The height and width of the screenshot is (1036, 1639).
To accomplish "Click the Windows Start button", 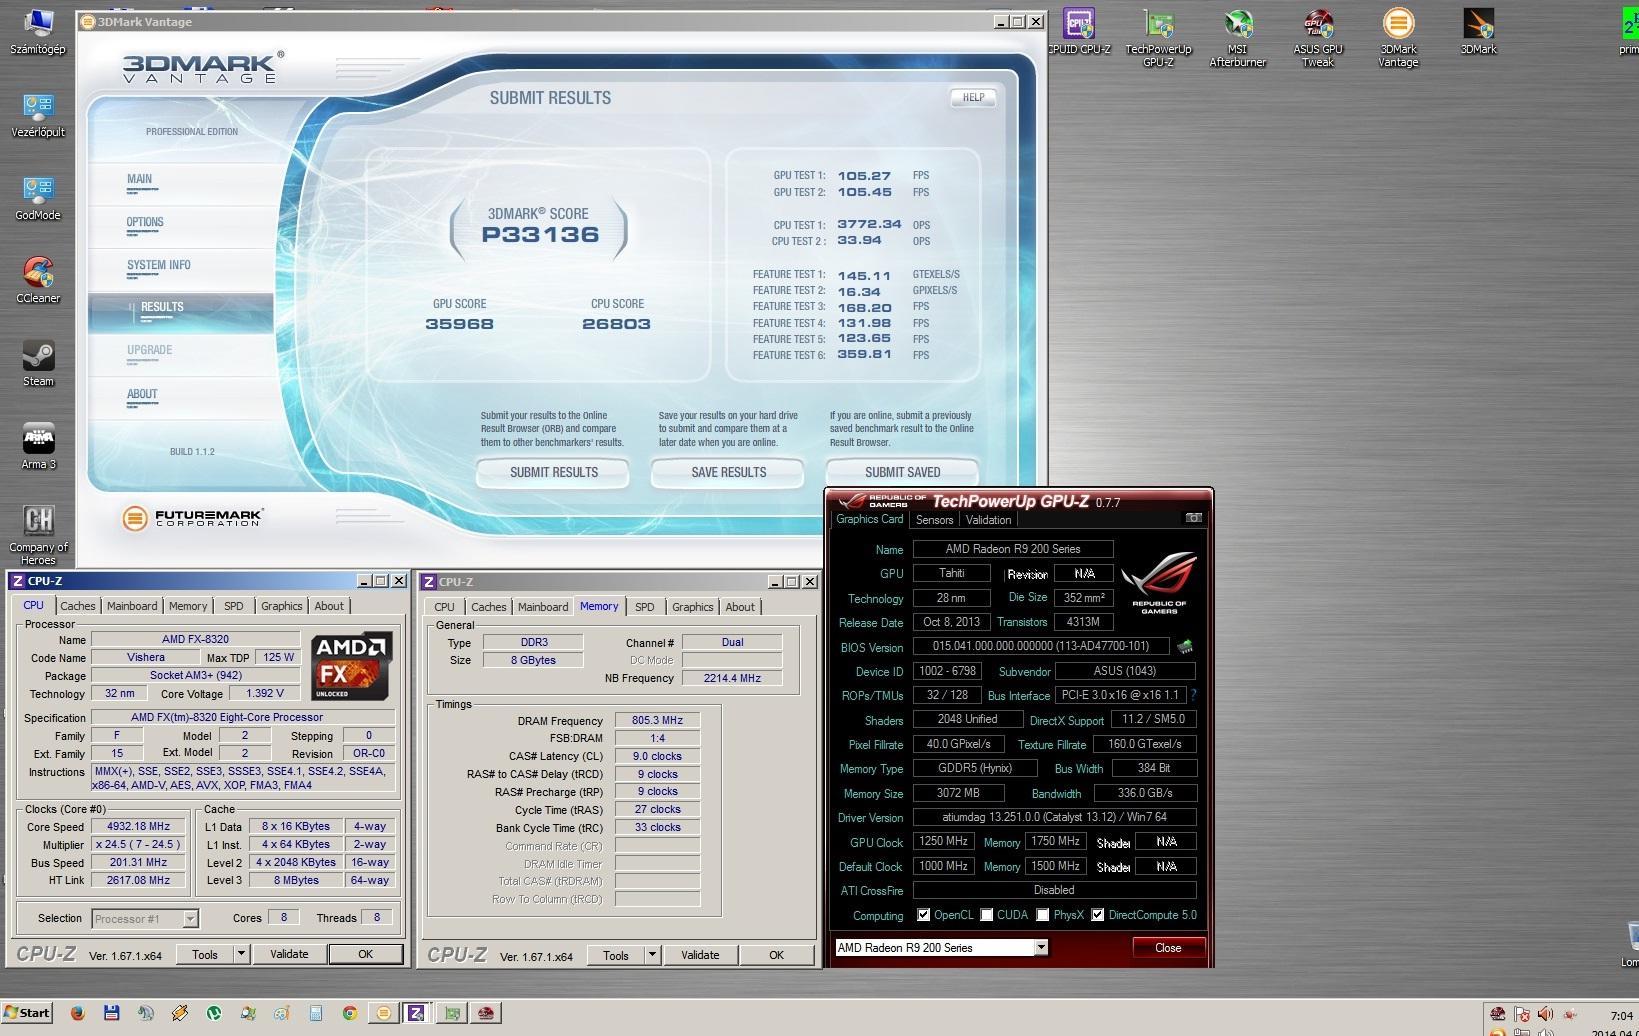I will pyautogui.click(x=27, y=1012).
